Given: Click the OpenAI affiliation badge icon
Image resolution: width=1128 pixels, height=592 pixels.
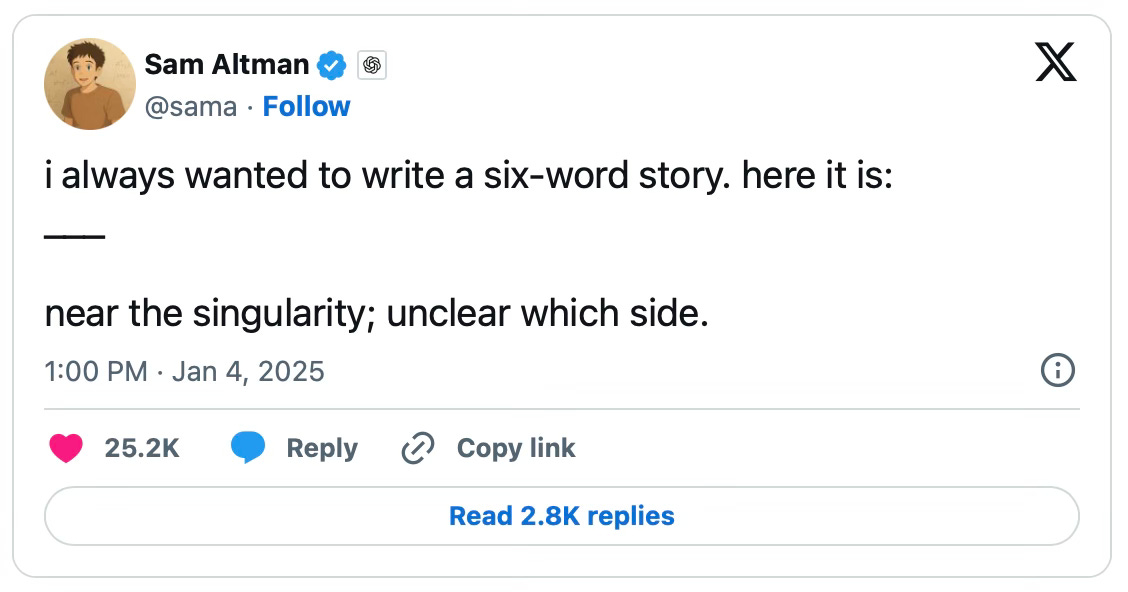Looking at the screenshot, I should click(372, 66).
